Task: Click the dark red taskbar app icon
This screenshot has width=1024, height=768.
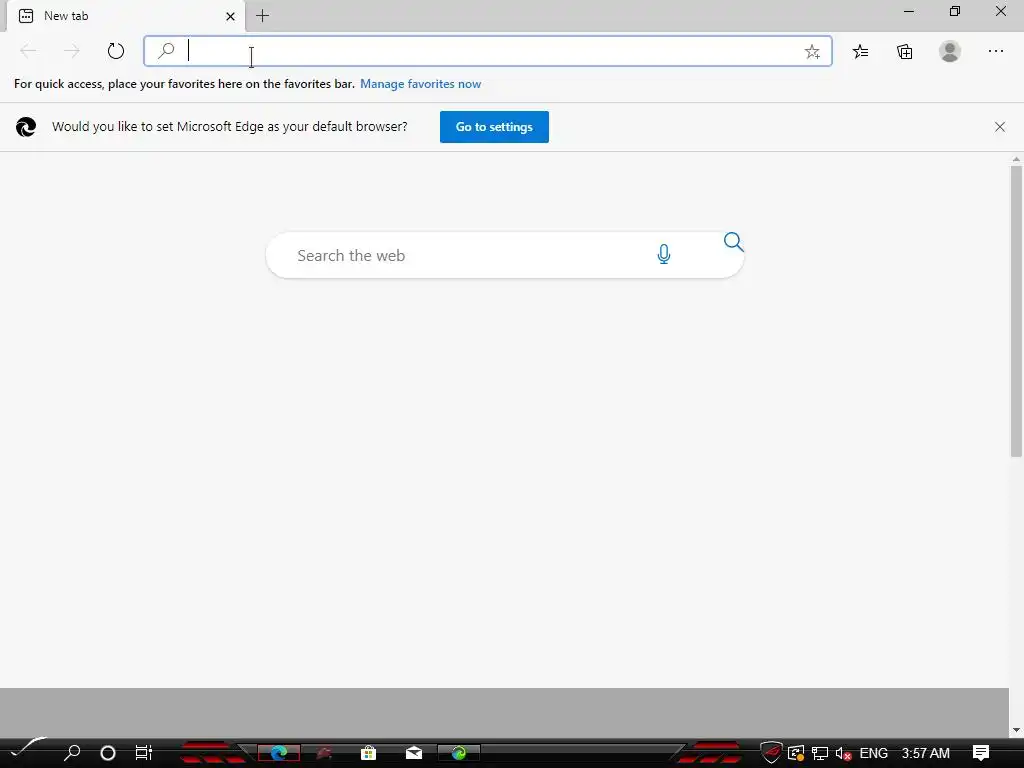Action: 324,753
